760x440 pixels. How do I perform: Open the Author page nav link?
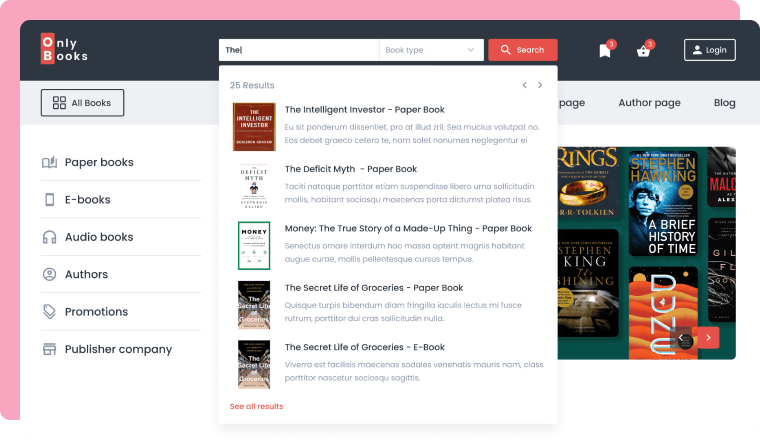point(649,103)
